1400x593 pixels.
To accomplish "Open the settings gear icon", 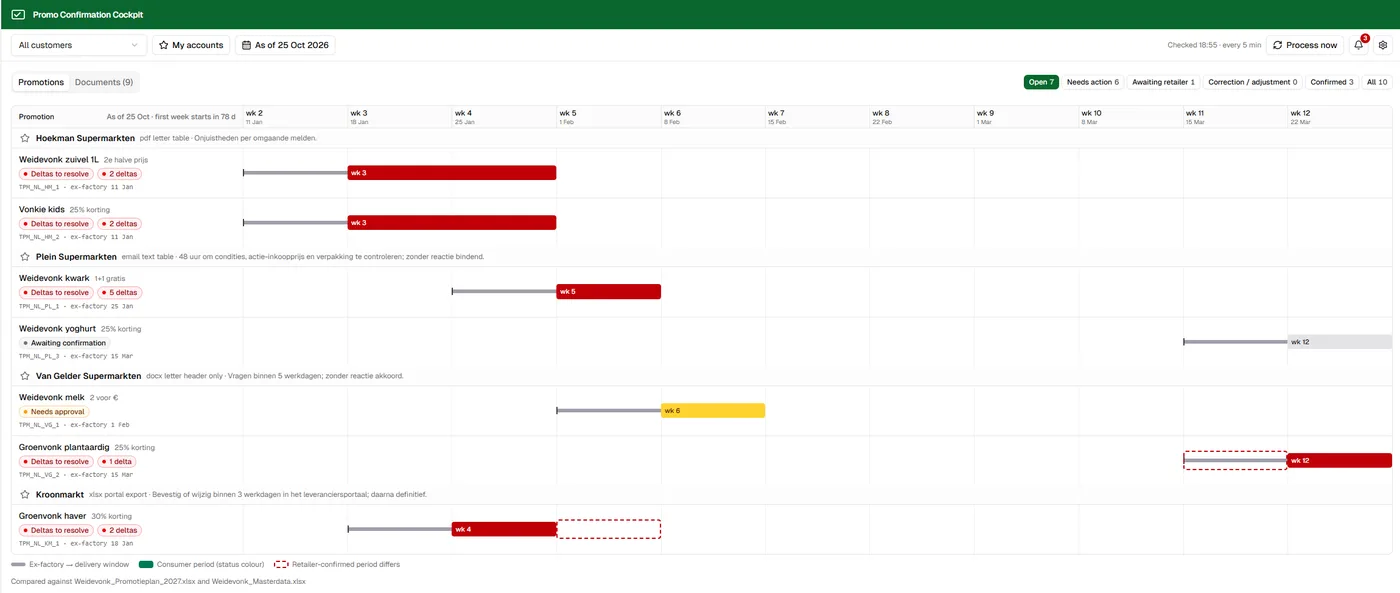I will click(x=1383, y=45).
